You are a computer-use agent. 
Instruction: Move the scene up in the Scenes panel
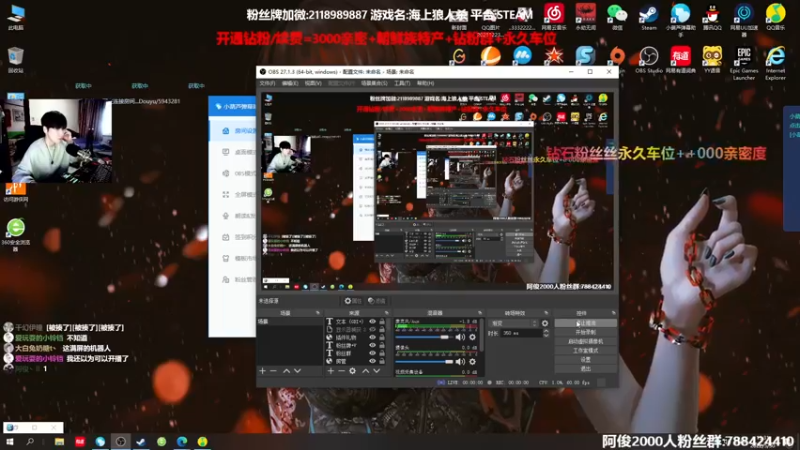[x=286, y=371]
